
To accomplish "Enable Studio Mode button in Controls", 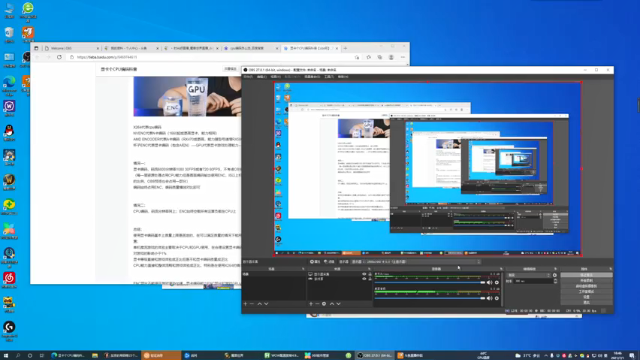I will click(x=587, y=292).
